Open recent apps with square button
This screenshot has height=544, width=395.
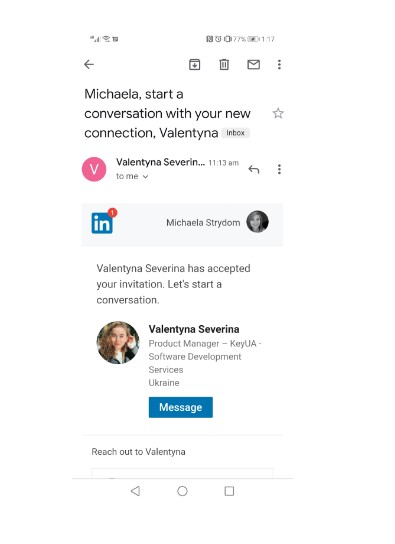[229, 491]
